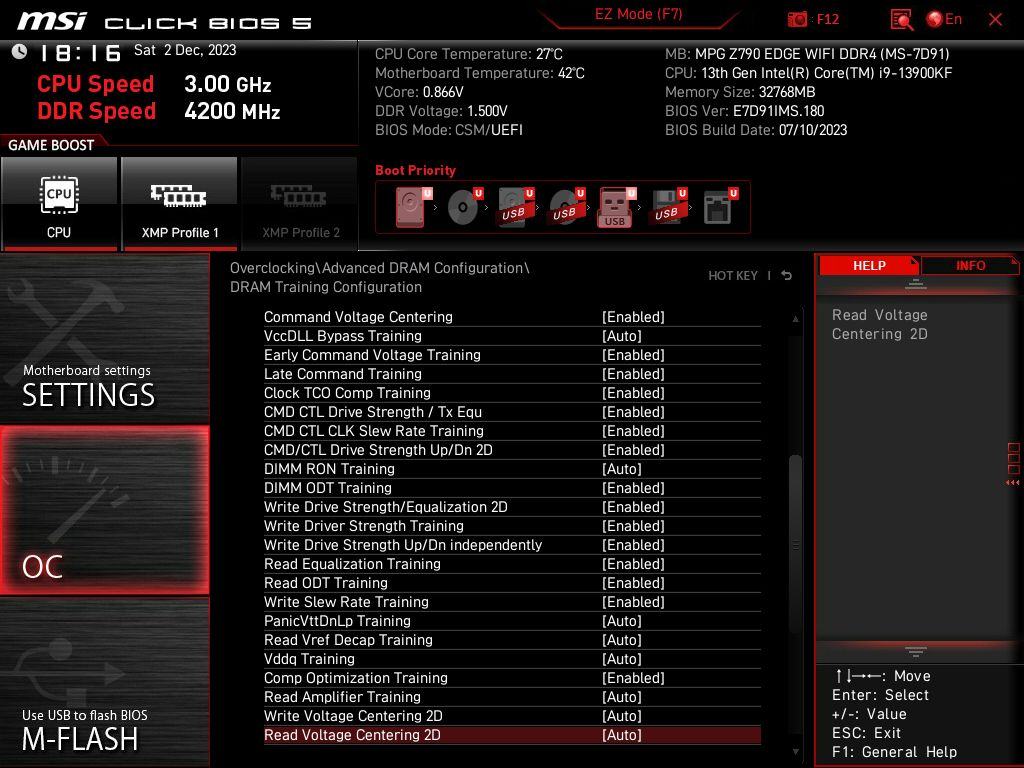Select highlighted Read Voltage Centering 2D row
1024x768 pixels.
(x=512, y=735)
